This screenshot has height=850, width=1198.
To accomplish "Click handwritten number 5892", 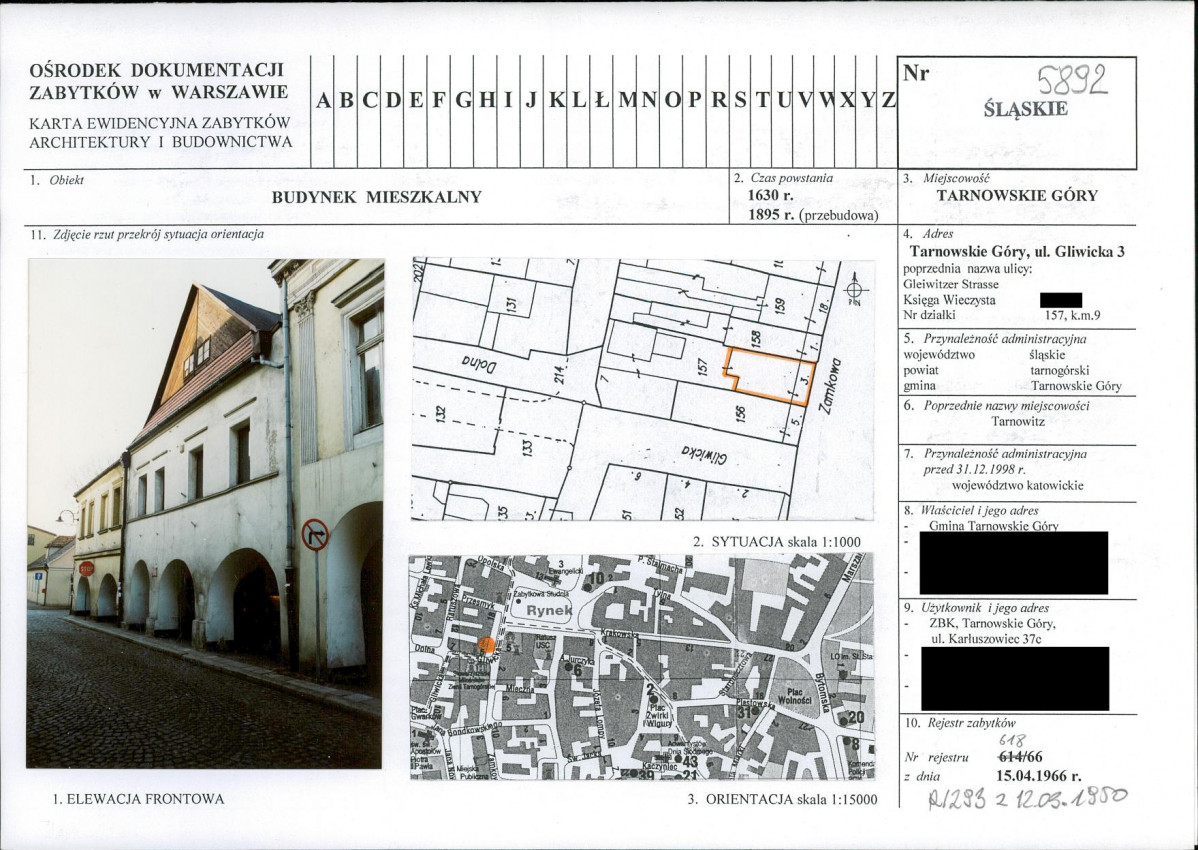I will click(1072, 79).
